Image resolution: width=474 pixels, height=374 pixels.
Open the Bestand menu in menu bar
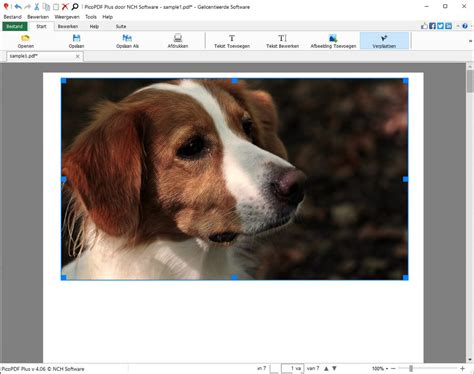pos(12,17)
